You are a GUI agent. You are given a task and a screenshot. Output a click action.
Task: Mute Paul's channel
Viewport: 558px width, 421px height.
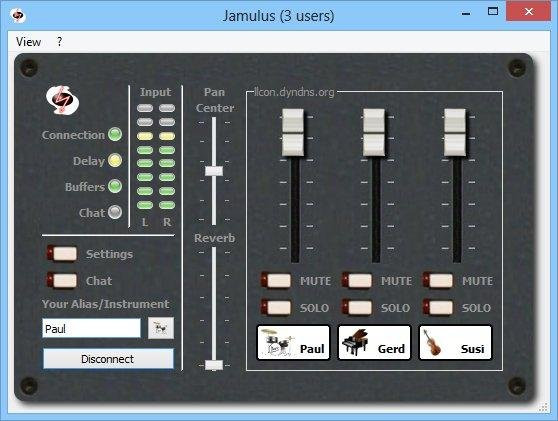(276, 280)
